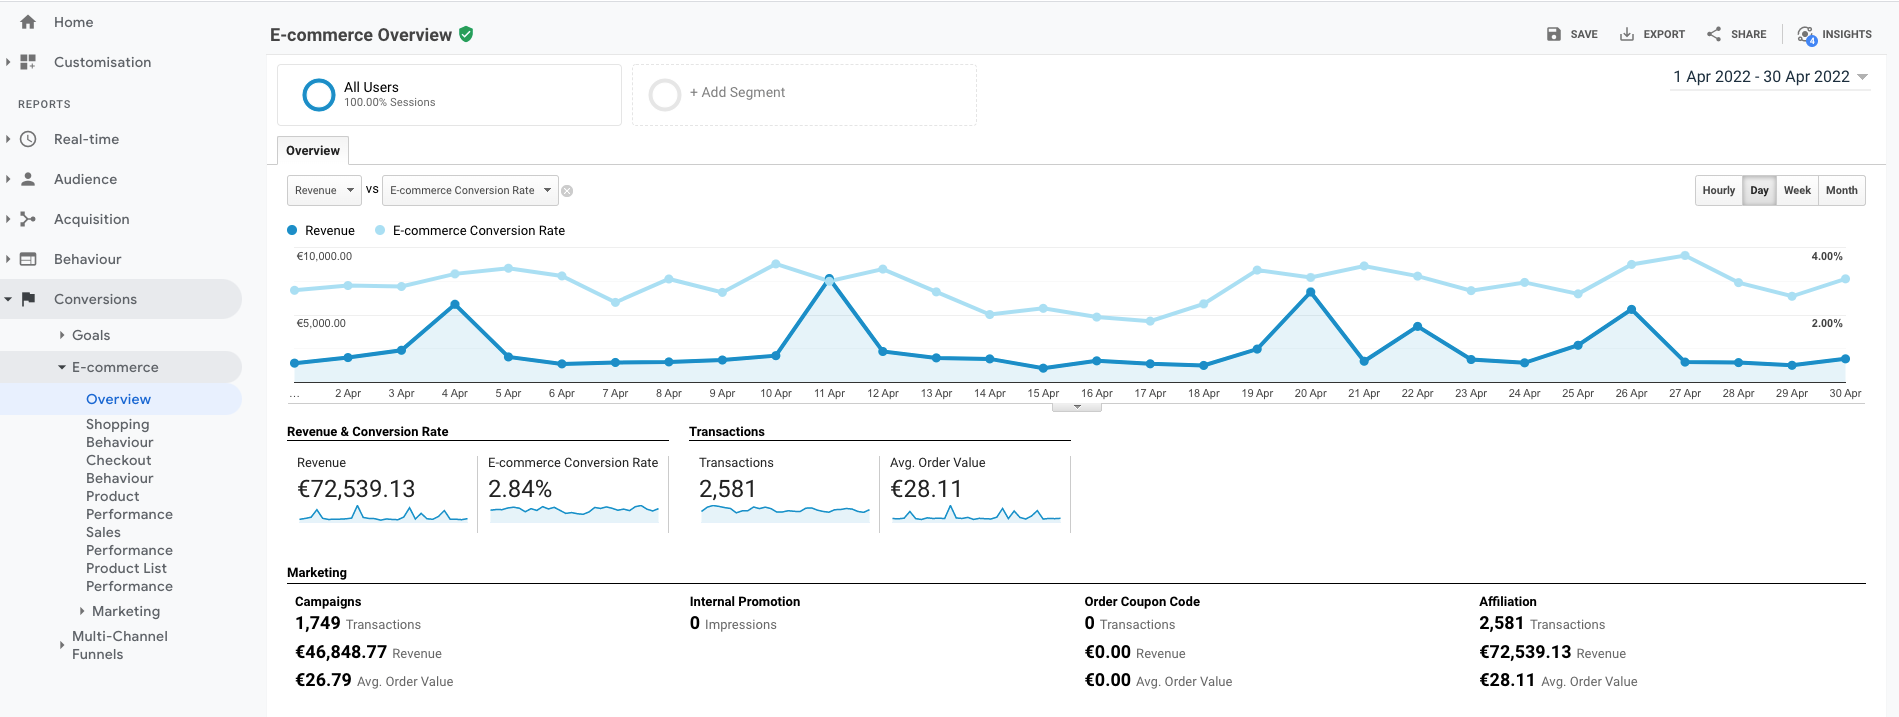This screenshot has height=717, width=1899.
Task: Click the Save report disk icon
Action: coord(1554,34)
